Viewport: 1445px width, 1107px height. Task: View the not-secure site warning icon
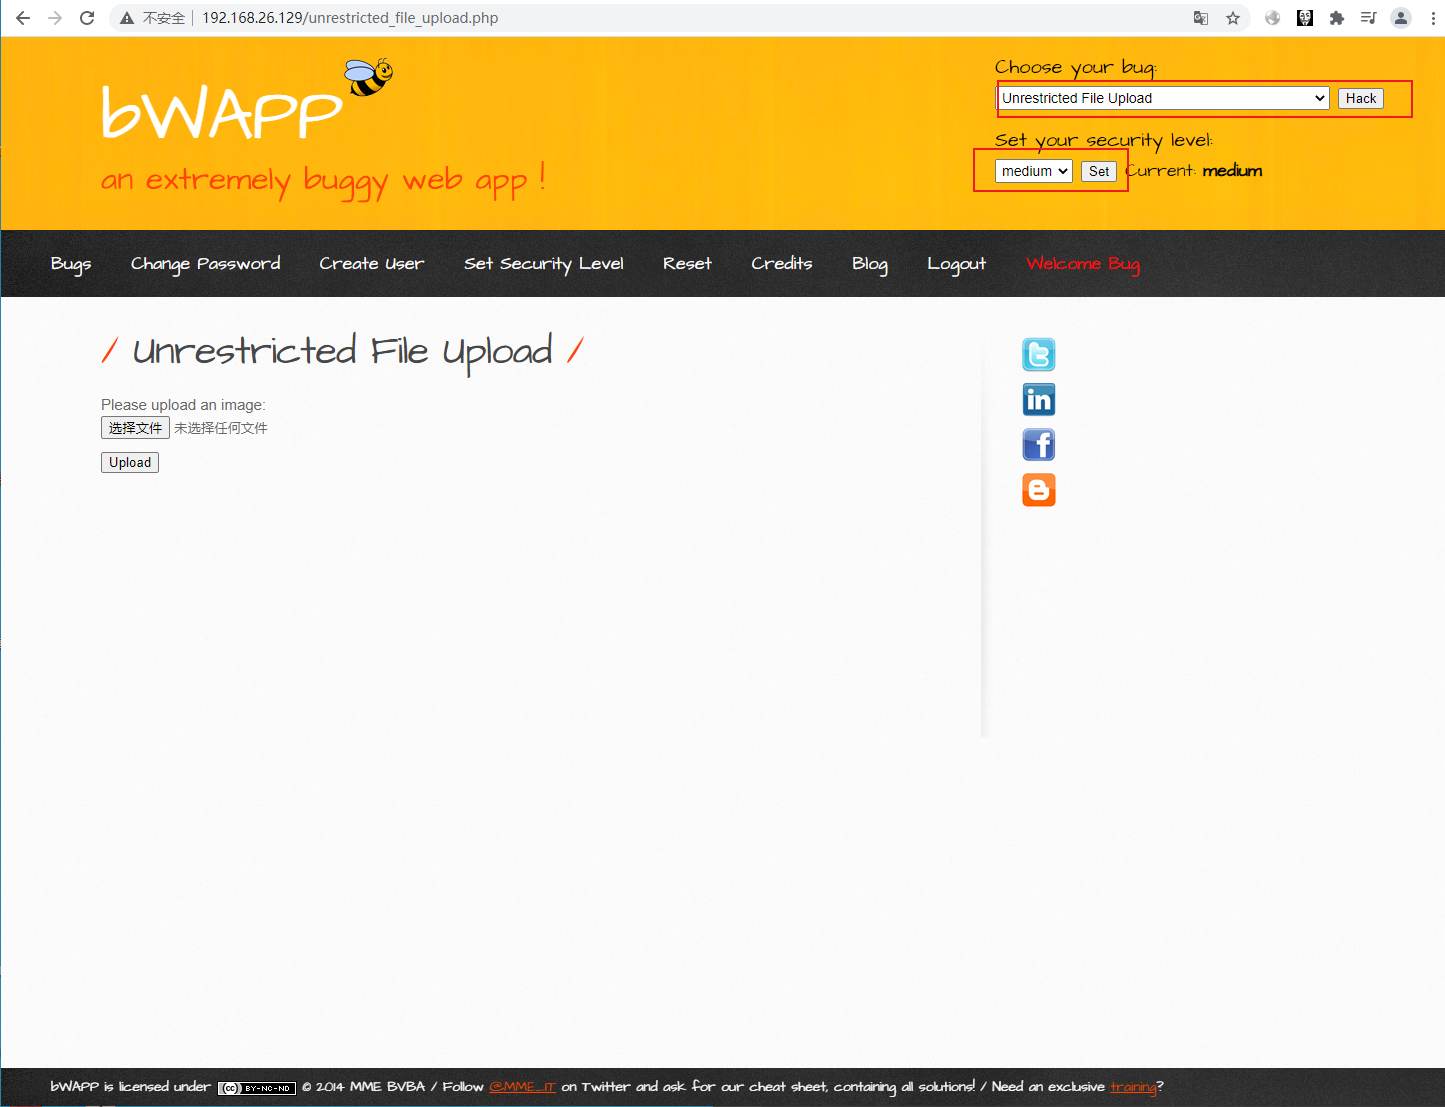click(x=127, y=18)
